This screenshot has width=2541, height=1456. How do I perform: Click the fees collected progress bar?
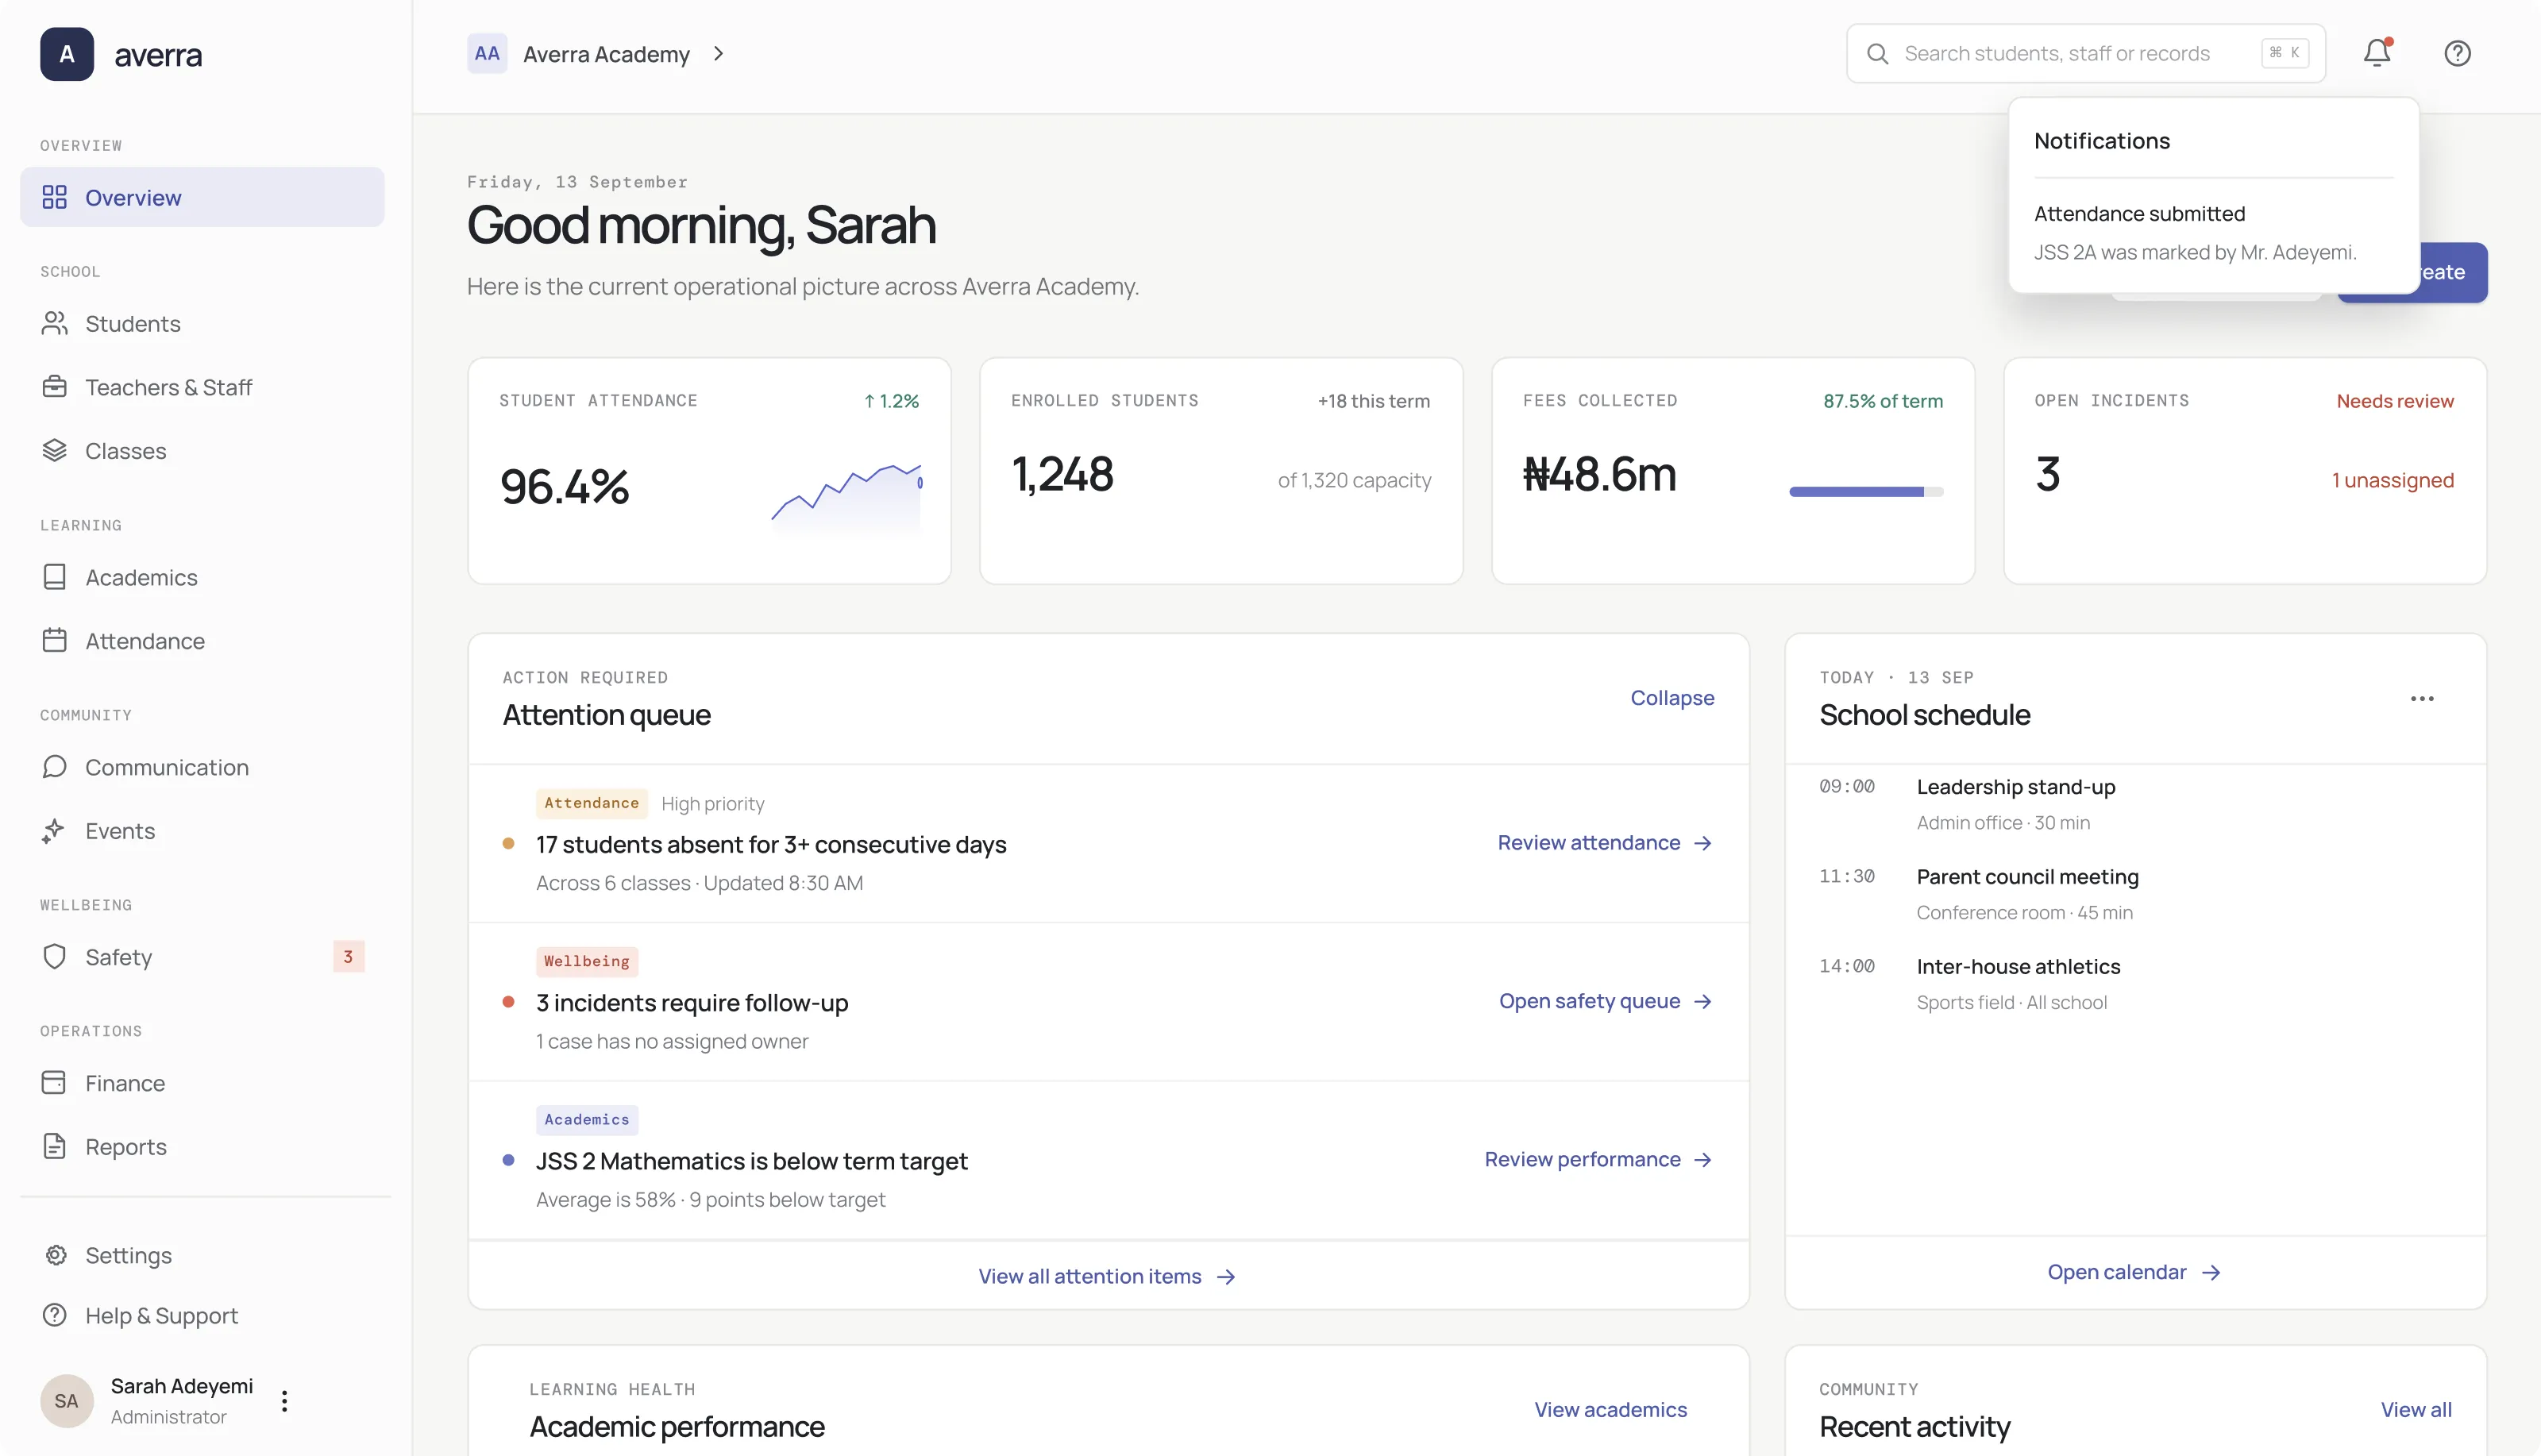(1866, 491)
